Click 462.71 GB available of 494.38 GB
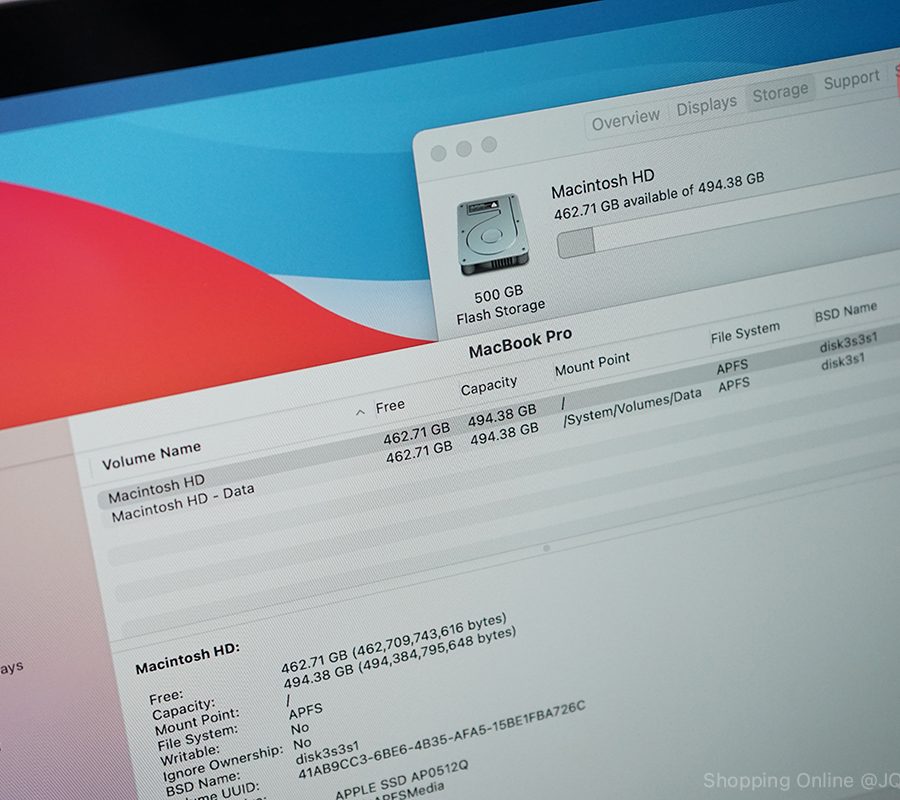 point(659,196)
